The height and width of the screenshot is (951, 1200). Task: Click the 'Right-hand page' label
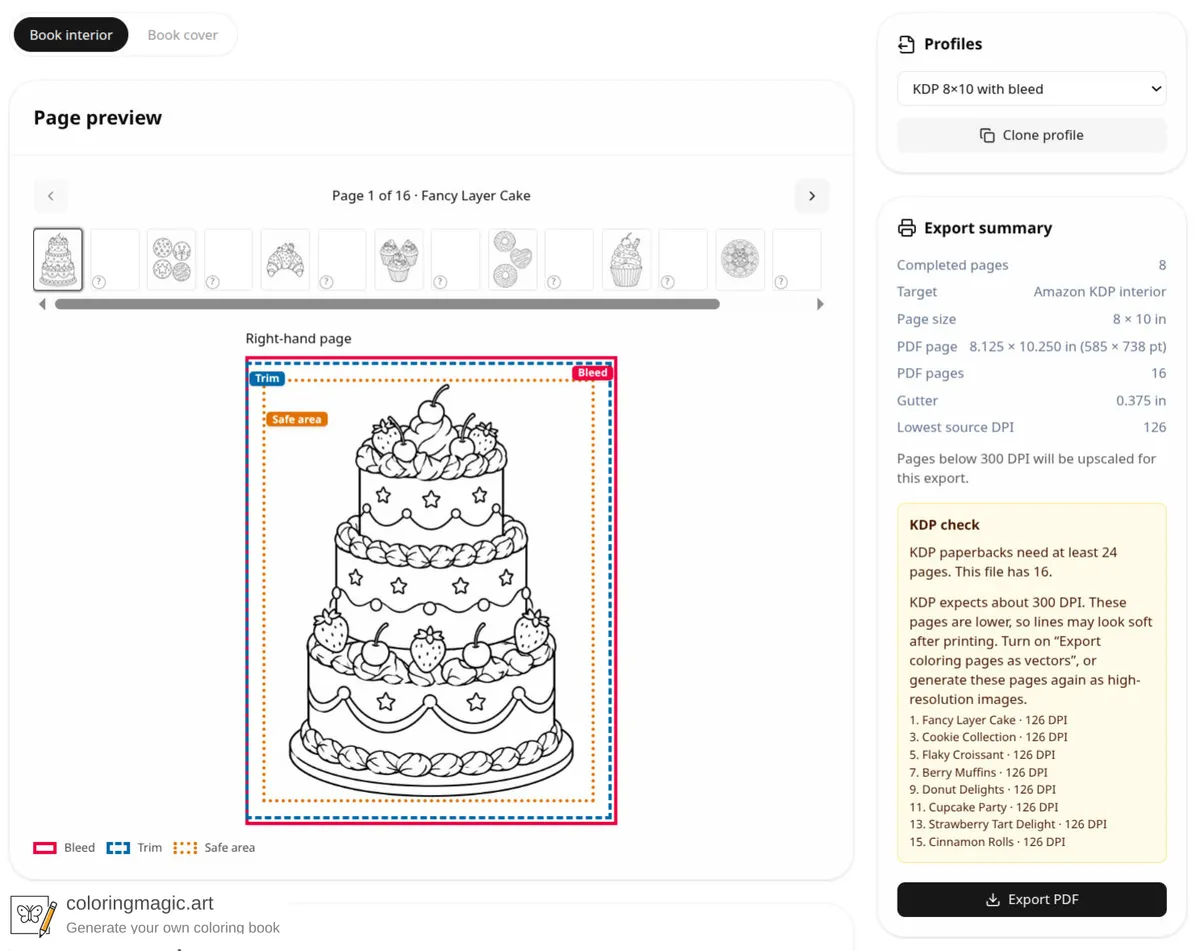tap(298, 338)
